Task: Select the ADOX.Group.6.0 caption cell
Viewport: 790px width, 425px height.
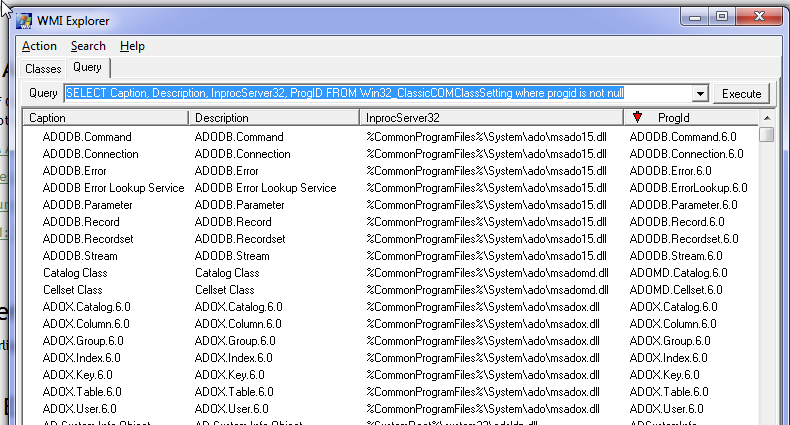Action: coord(83,341)
